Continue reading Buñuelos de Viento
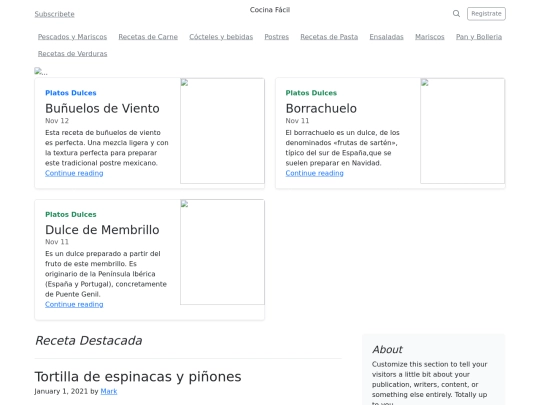 (x=74, y=173)
